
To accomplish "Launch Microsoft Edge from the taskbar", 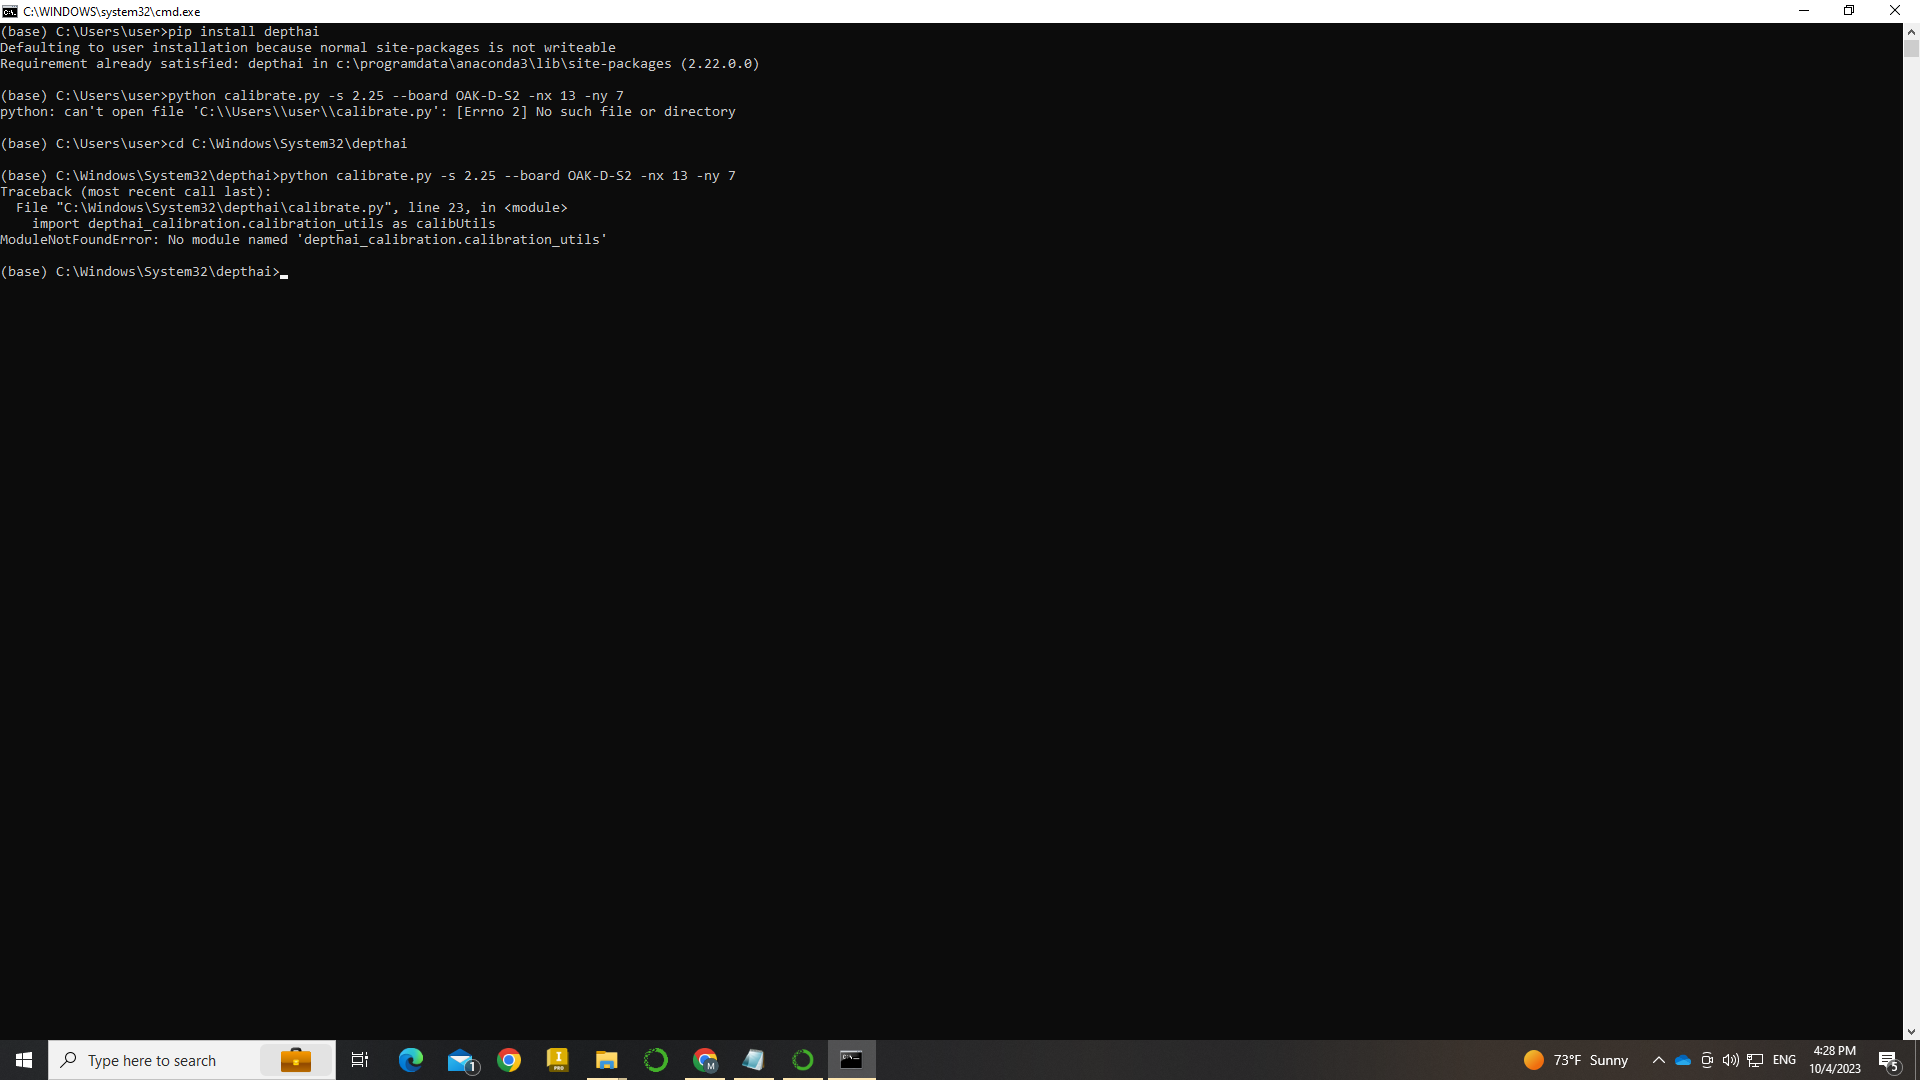I will coord(410,1060).
